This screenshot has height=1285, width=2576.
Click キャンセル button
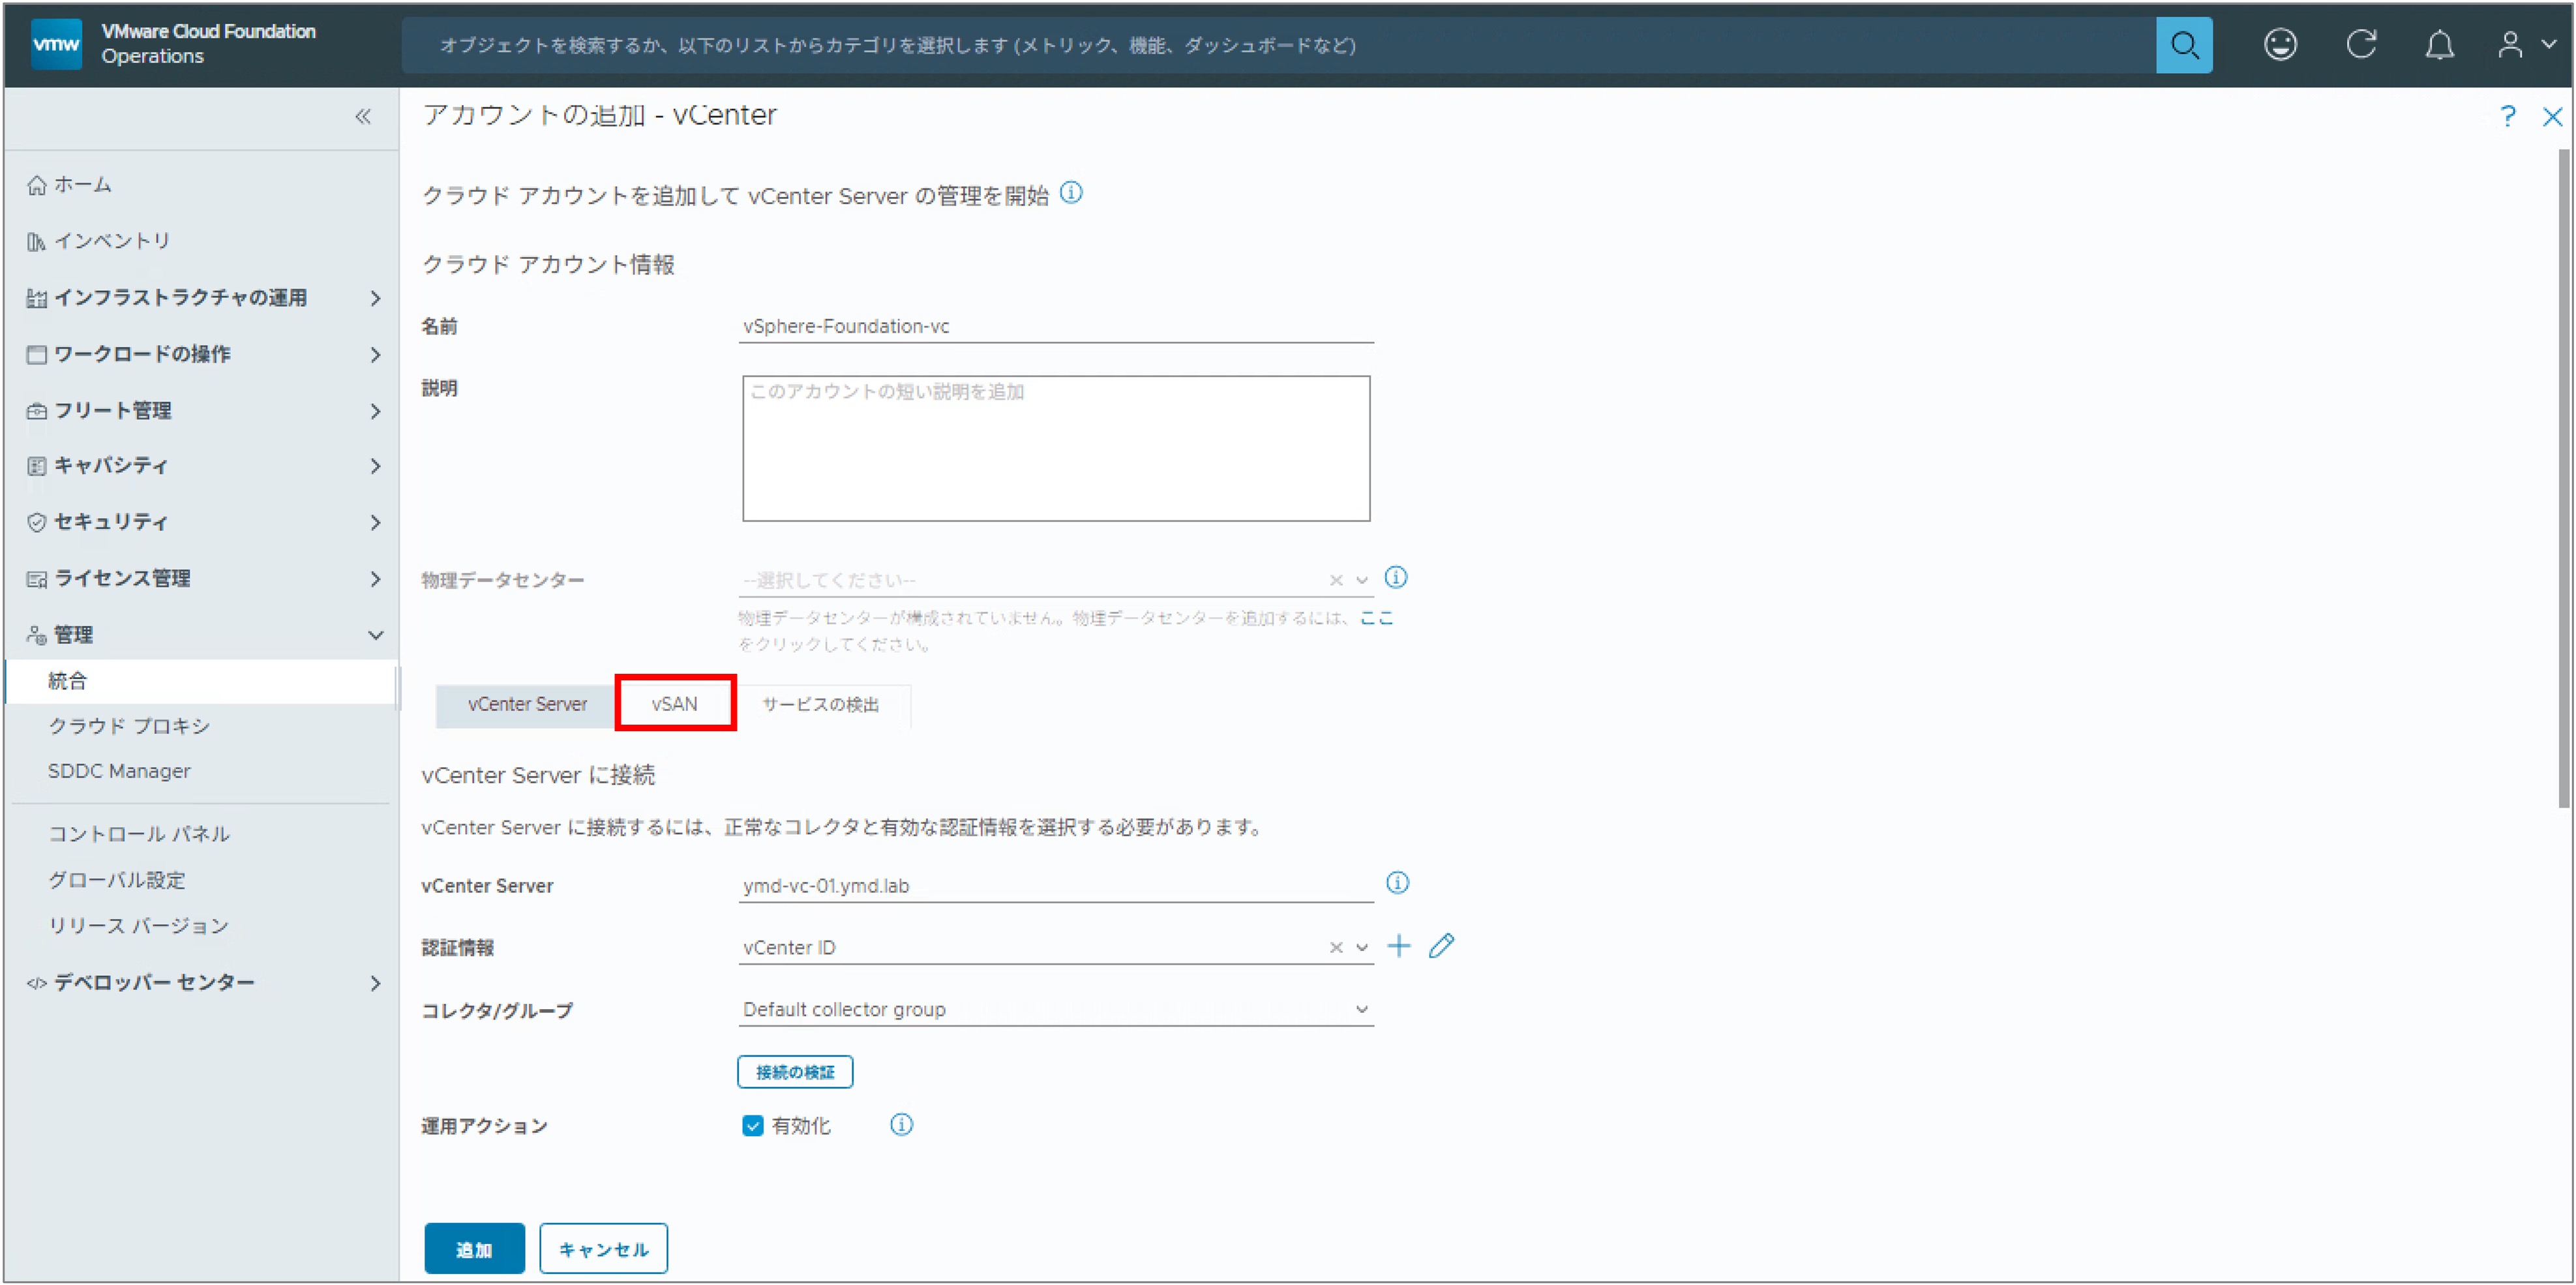tap(603, 1249)
